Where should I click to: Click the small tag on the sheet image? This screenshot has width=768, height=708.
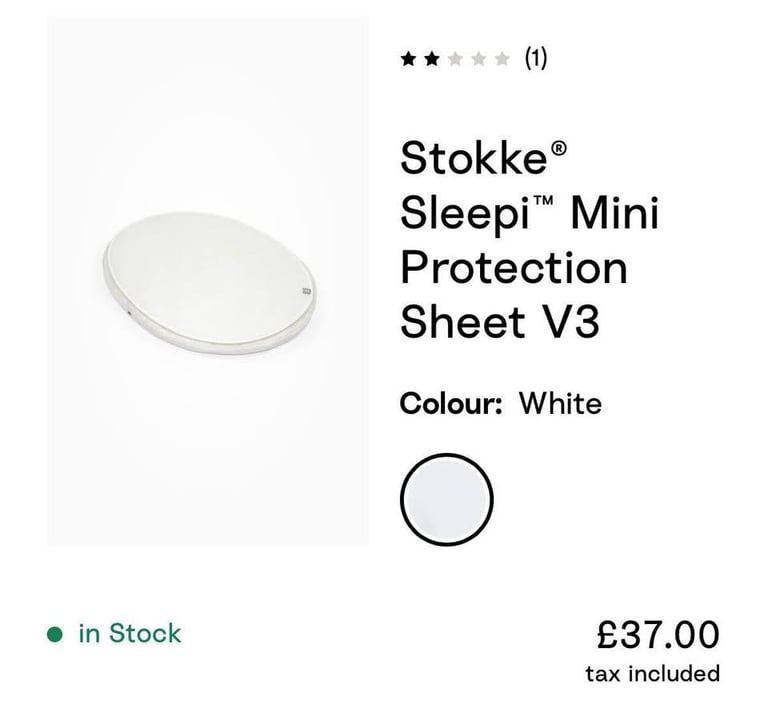pos(307,291)
